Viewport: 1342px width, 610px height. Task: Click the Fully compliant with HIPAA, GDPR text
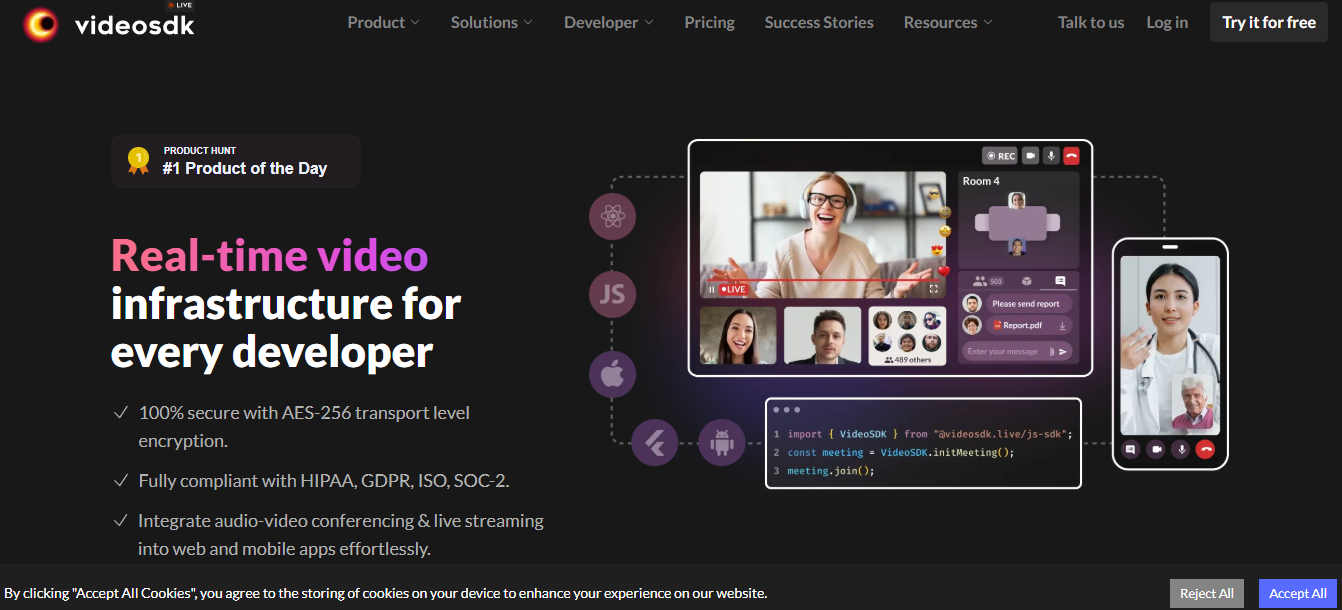click(x=323, y=480)
